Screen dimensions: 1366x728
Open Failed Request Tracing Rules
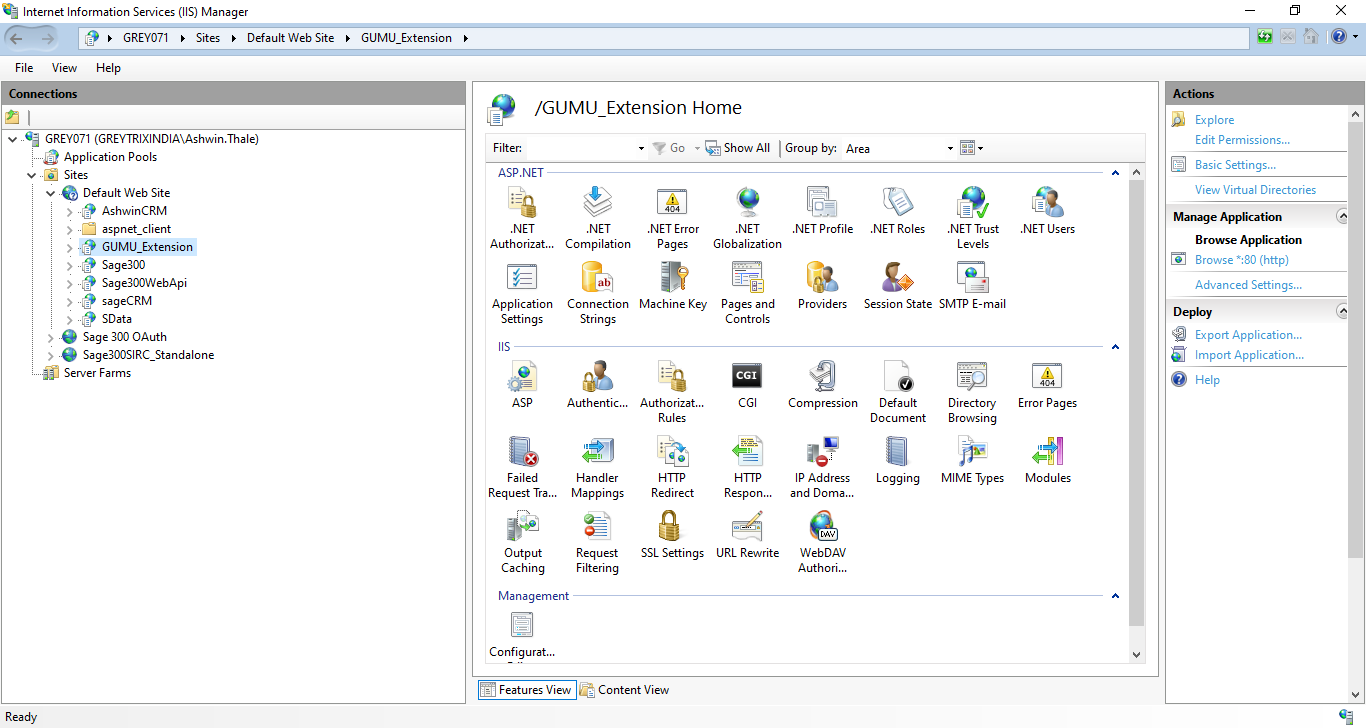coord(522,467)
